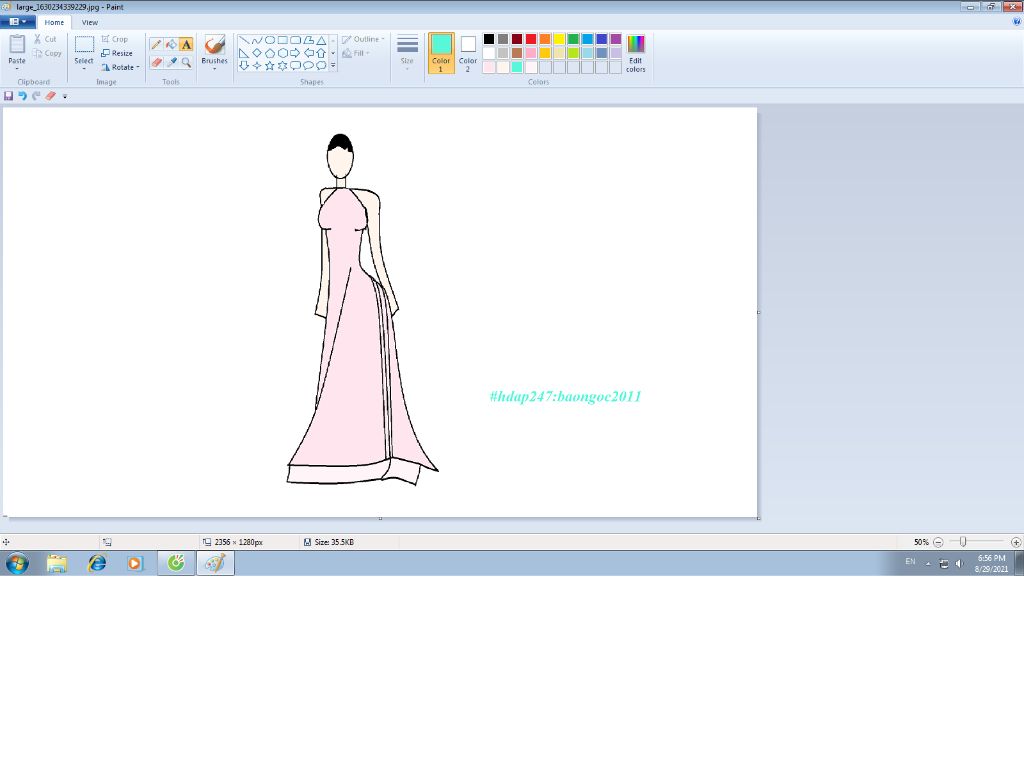Screen dimensions: 1024x765
Task: Click the volume speaker tray icon
Action: (959, 563)
